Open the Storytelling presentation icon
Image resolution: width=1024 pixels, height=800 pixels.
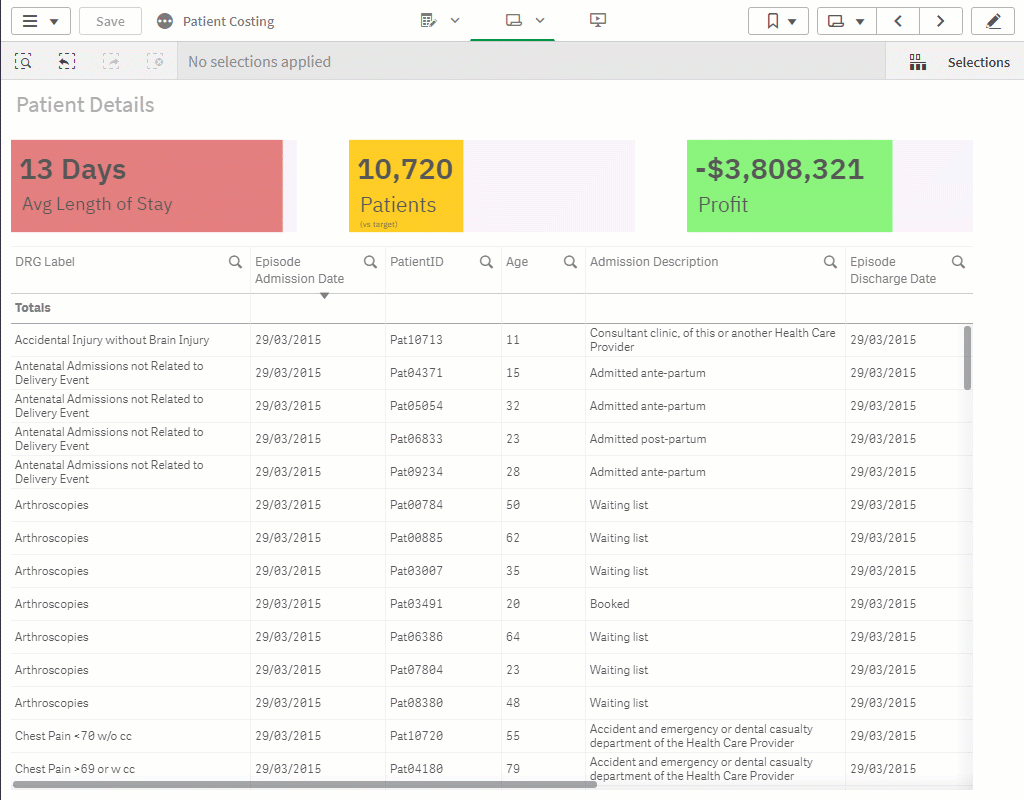[x=598, y=20]
